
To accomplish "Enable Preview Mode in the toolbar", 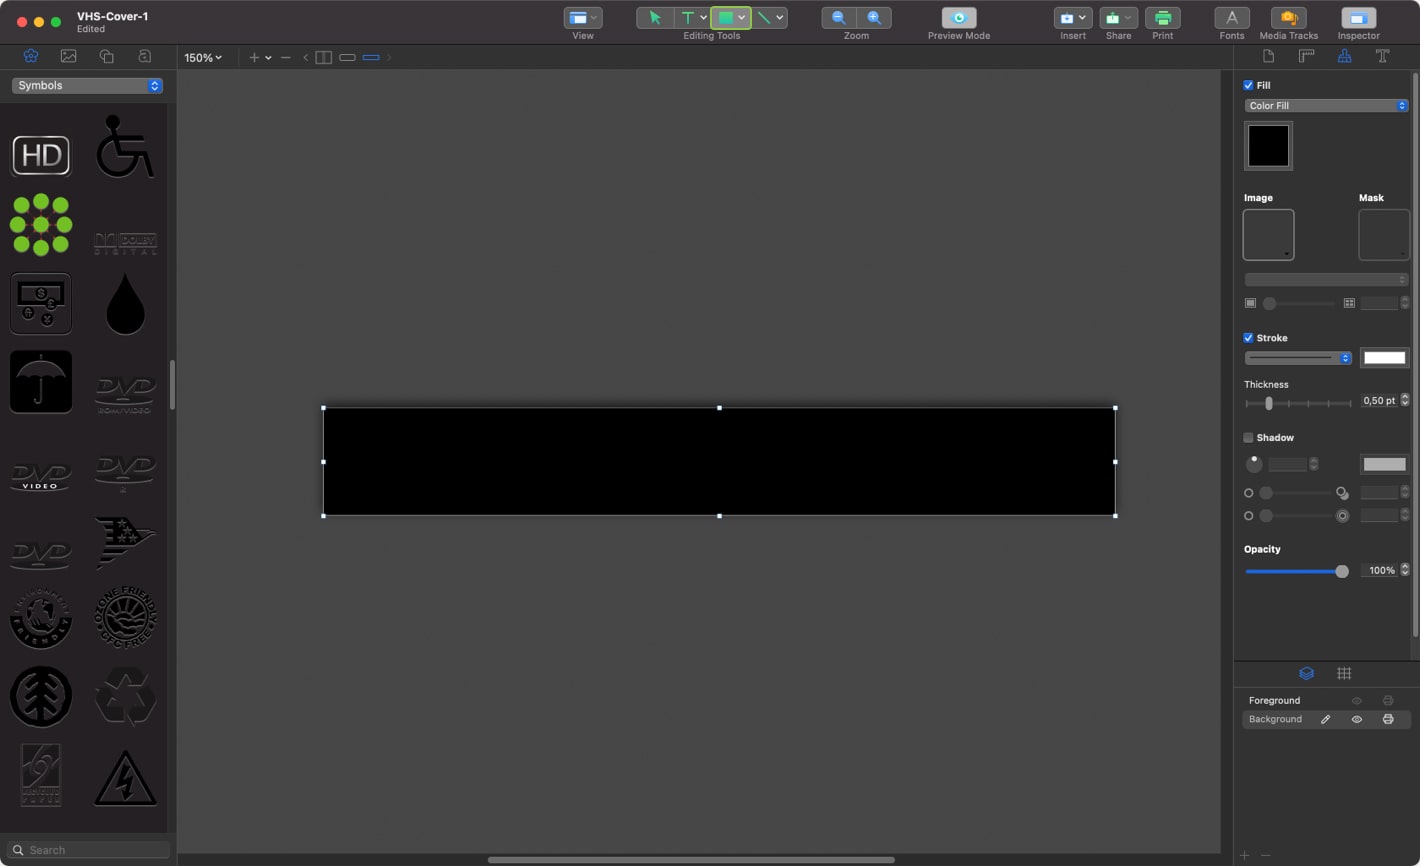I will (958, 17).
